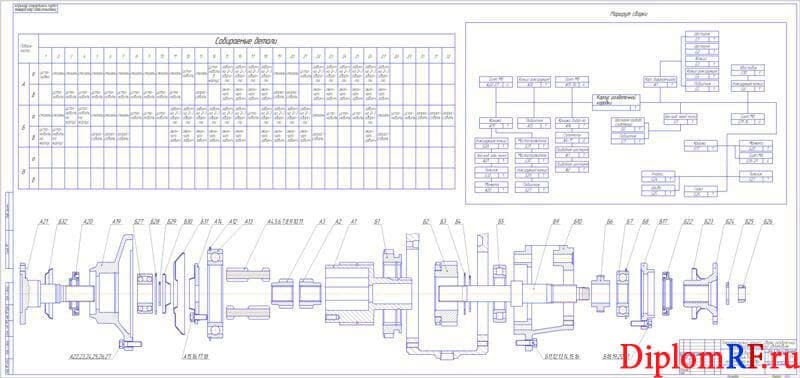Screen dimensions: 800x378
Task: Click callout label Б27 above the bearing
Action: [x=138, y=222]
